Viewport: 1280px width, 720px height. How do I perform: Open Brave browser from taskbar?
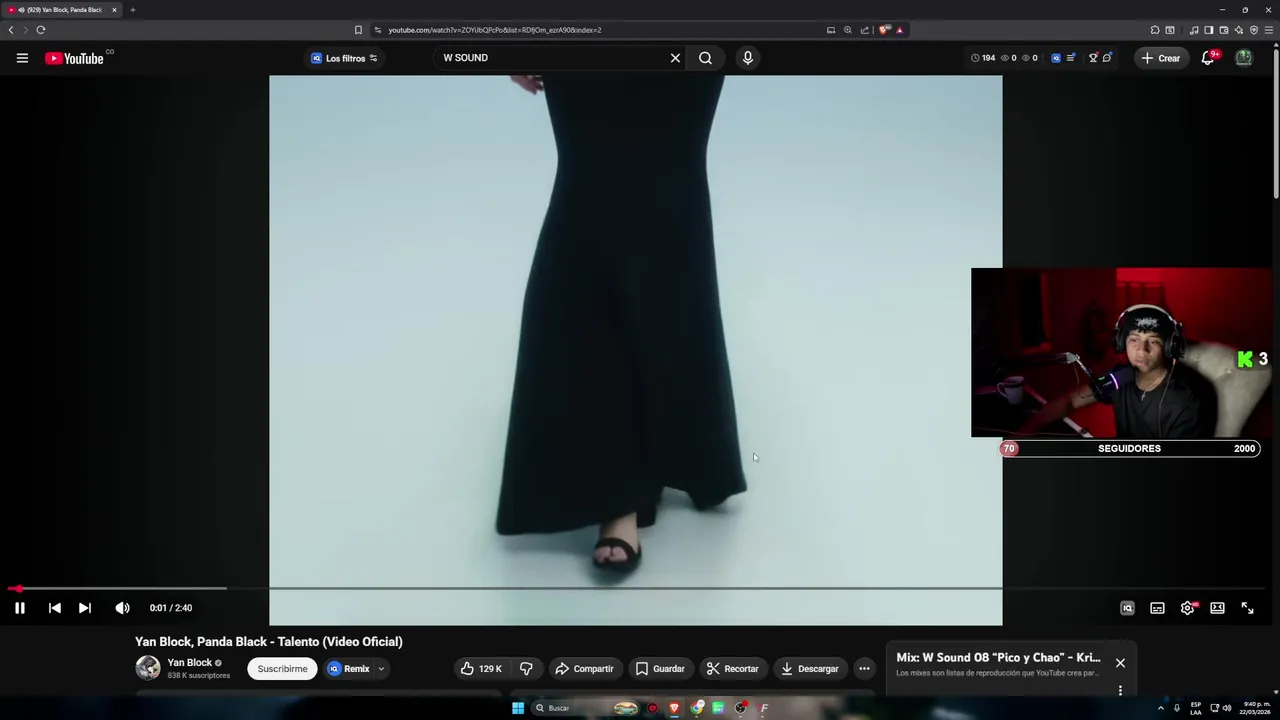(x=674, y=708)
